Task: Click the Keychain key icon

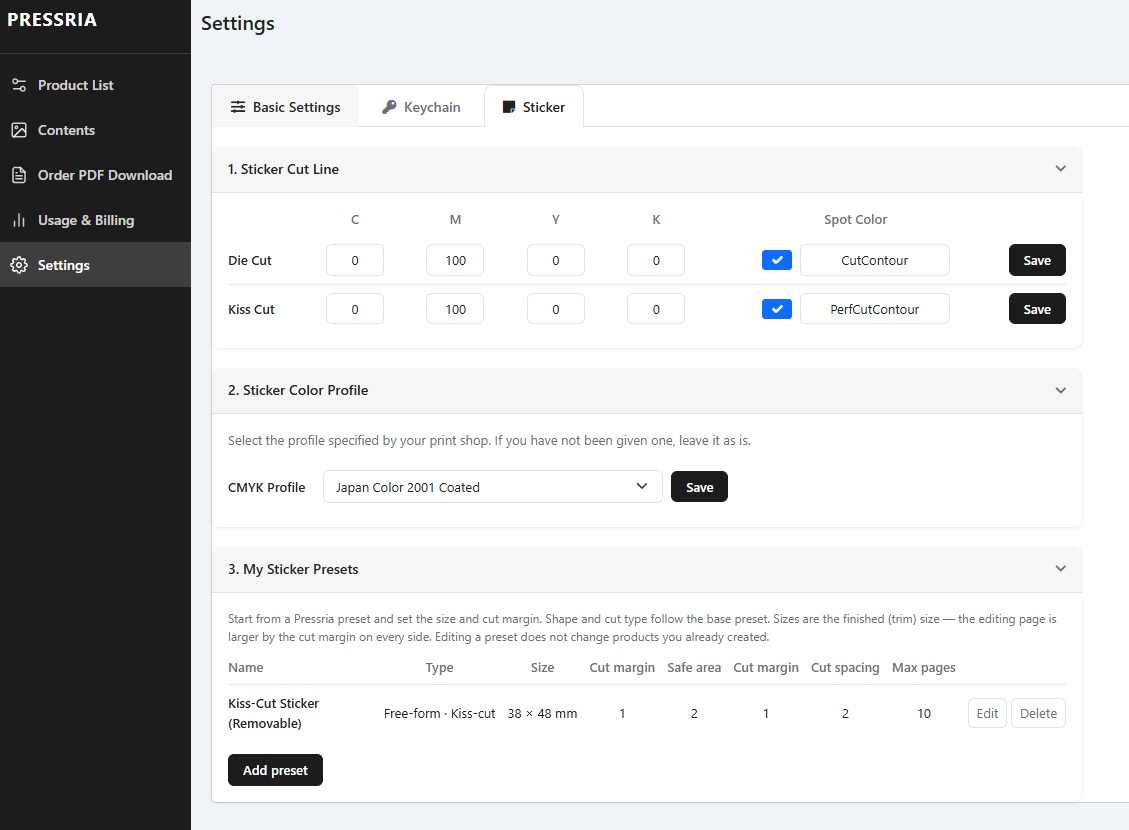Action: 389,107
